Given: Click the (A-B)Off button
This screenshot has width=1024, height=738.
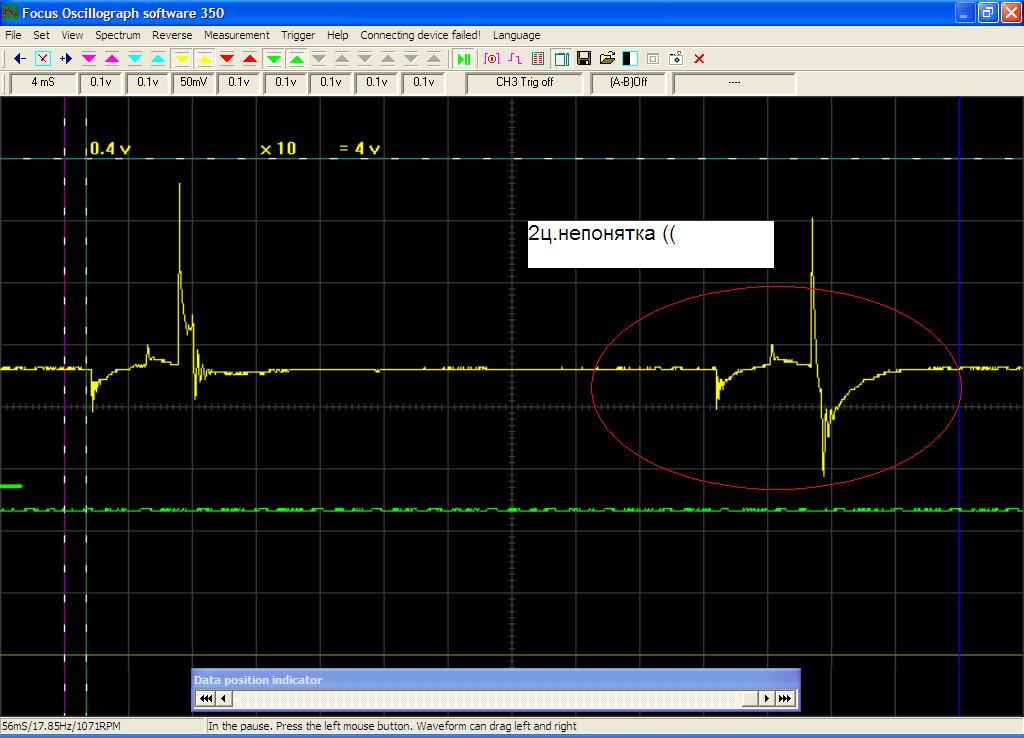Looking at the screenshot, I should (628, 82).
